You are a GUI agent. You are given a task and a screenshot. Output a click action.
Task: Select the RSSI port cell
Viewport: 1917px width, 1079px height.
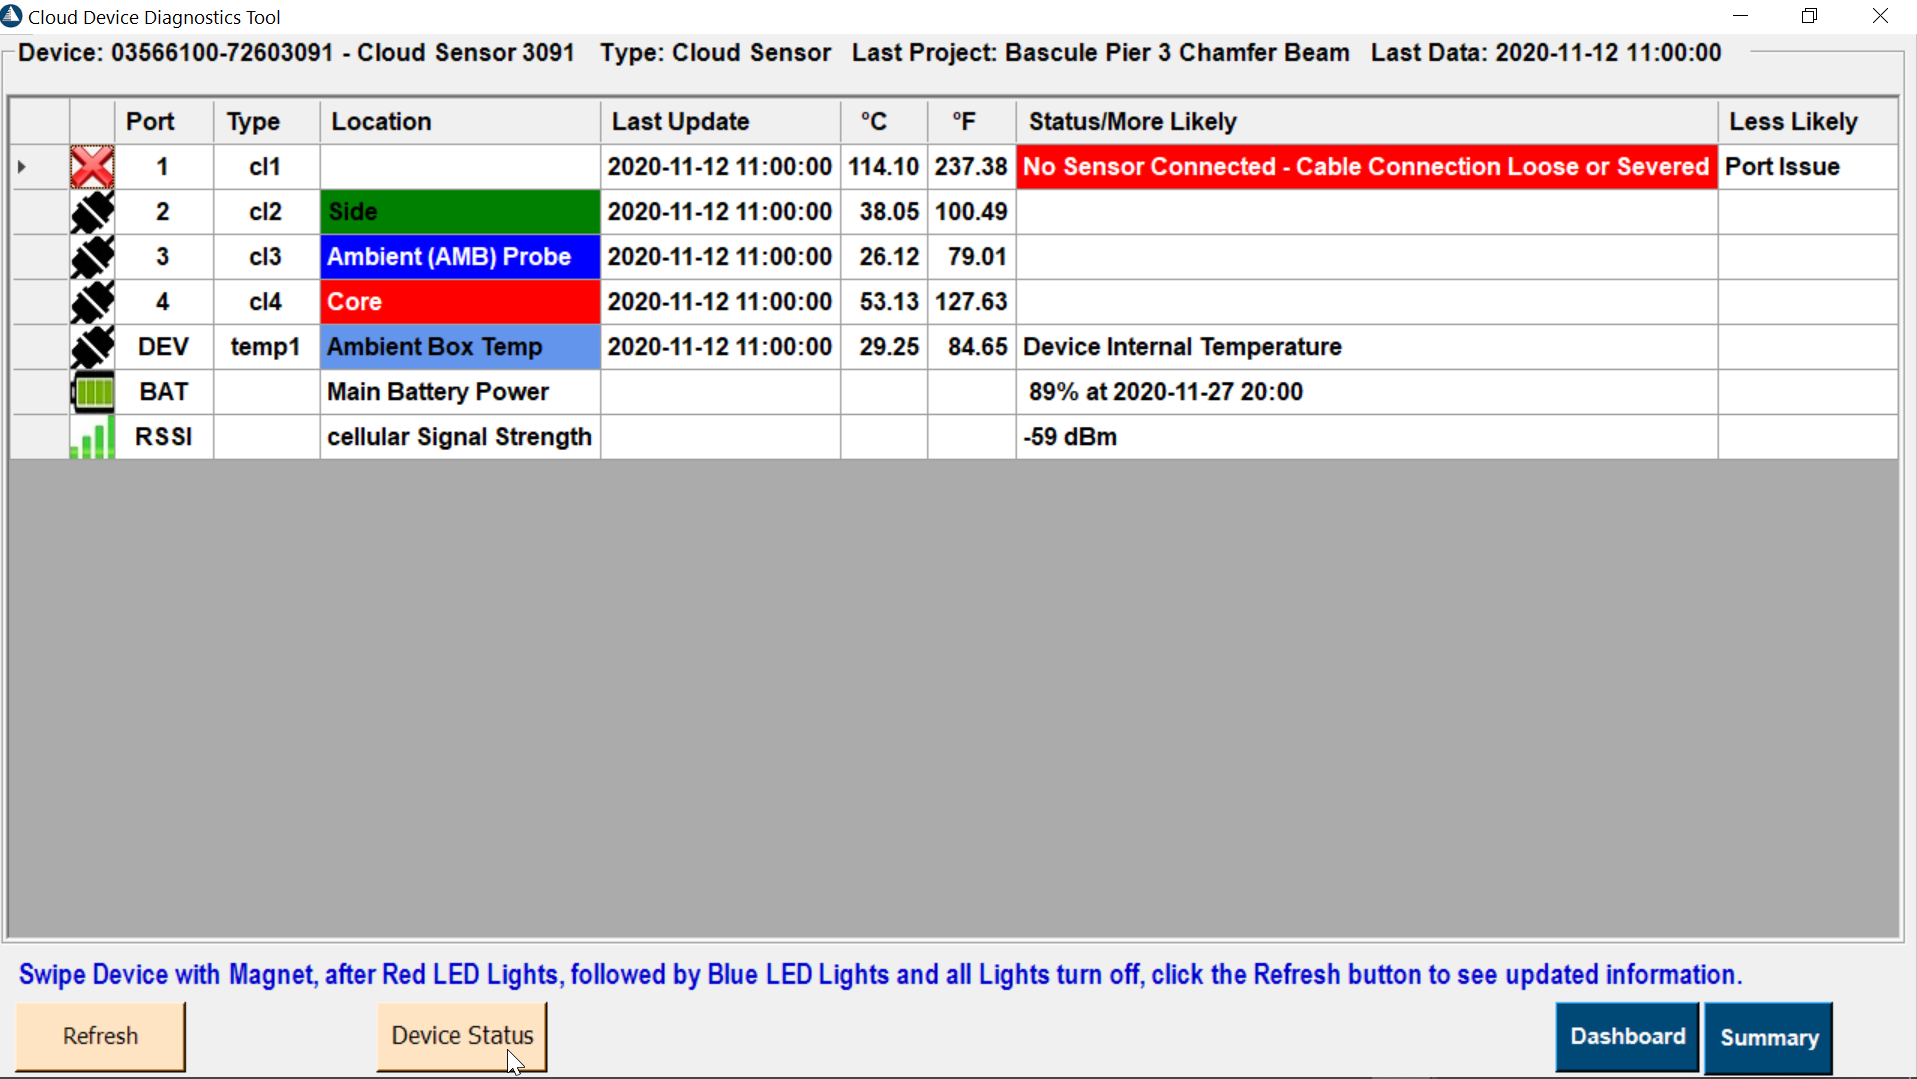(x=164, y=437)
